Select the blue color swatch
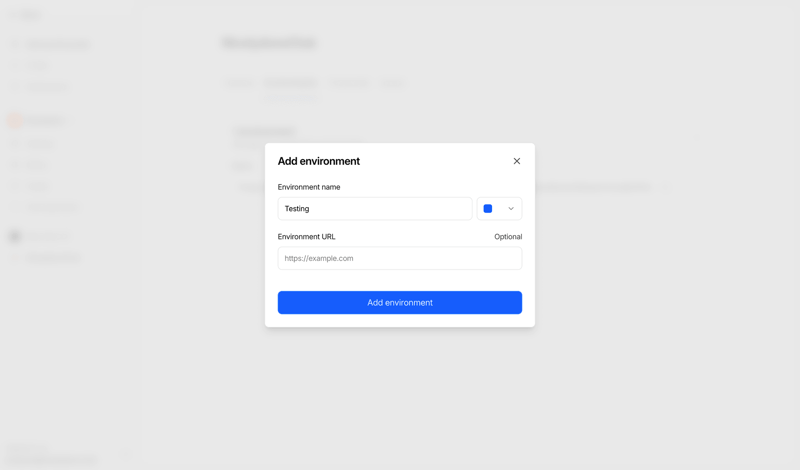 pyautogui.click(x=488, y=209)
